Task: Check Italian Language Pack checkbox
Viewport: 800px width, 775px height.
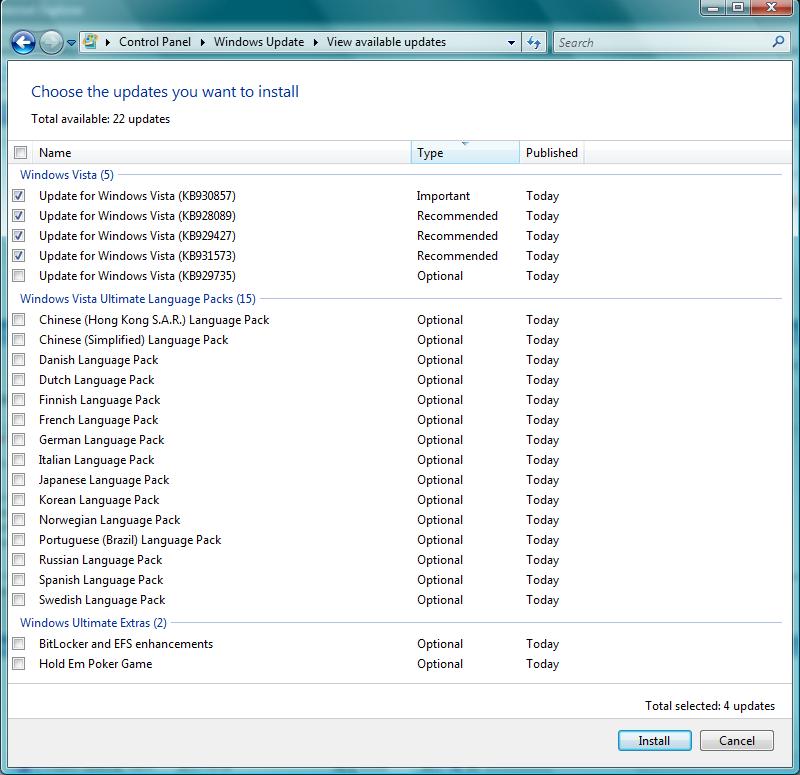Action: 19,459
